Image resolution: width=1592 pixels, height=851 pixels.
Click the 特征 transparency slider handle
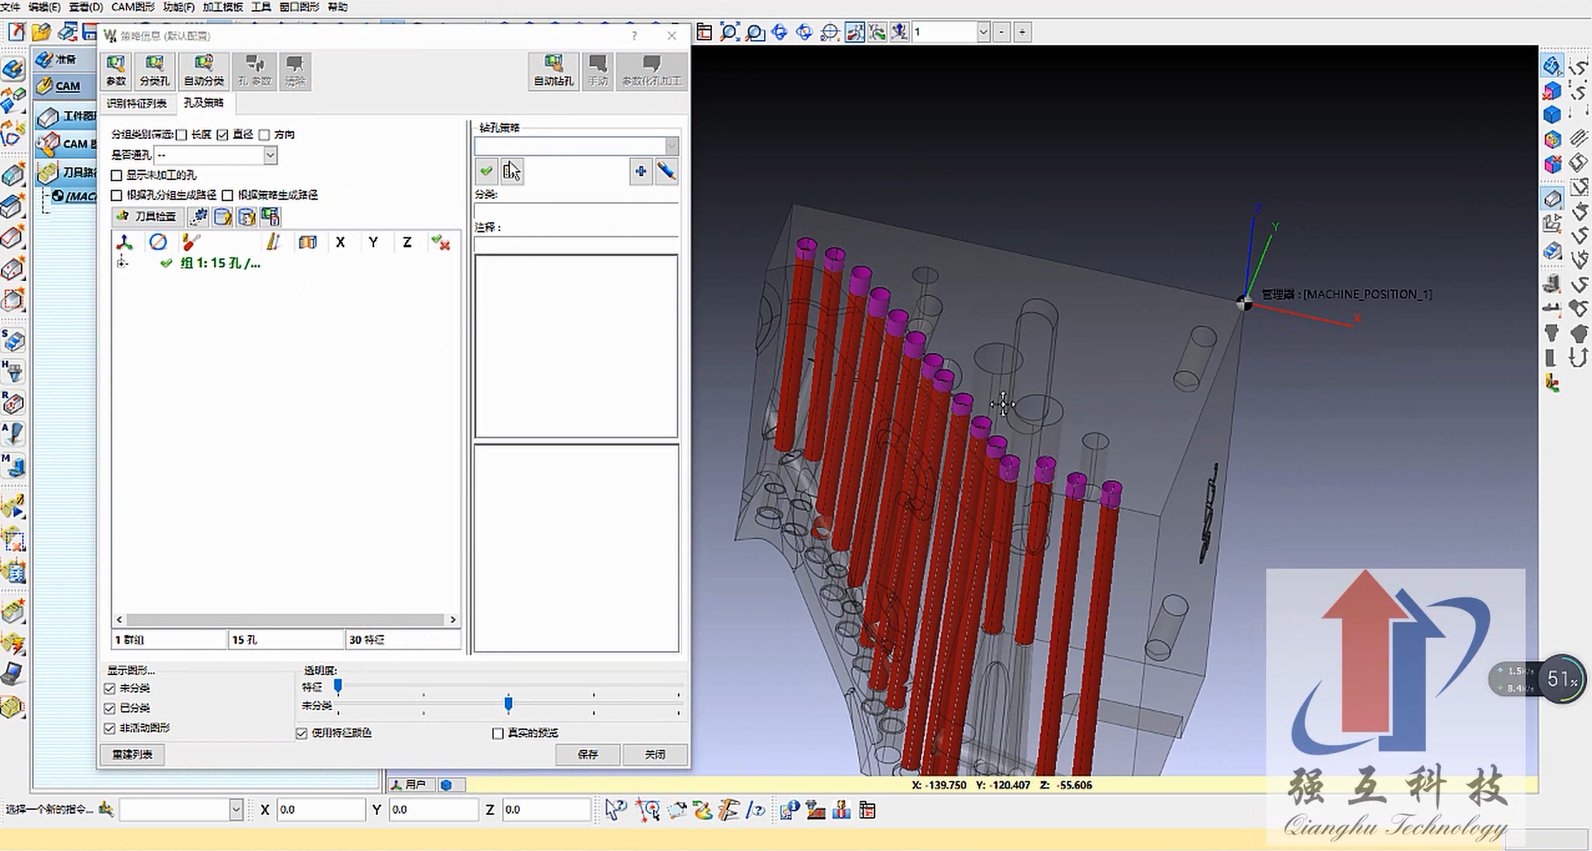(x=338, y=686)
